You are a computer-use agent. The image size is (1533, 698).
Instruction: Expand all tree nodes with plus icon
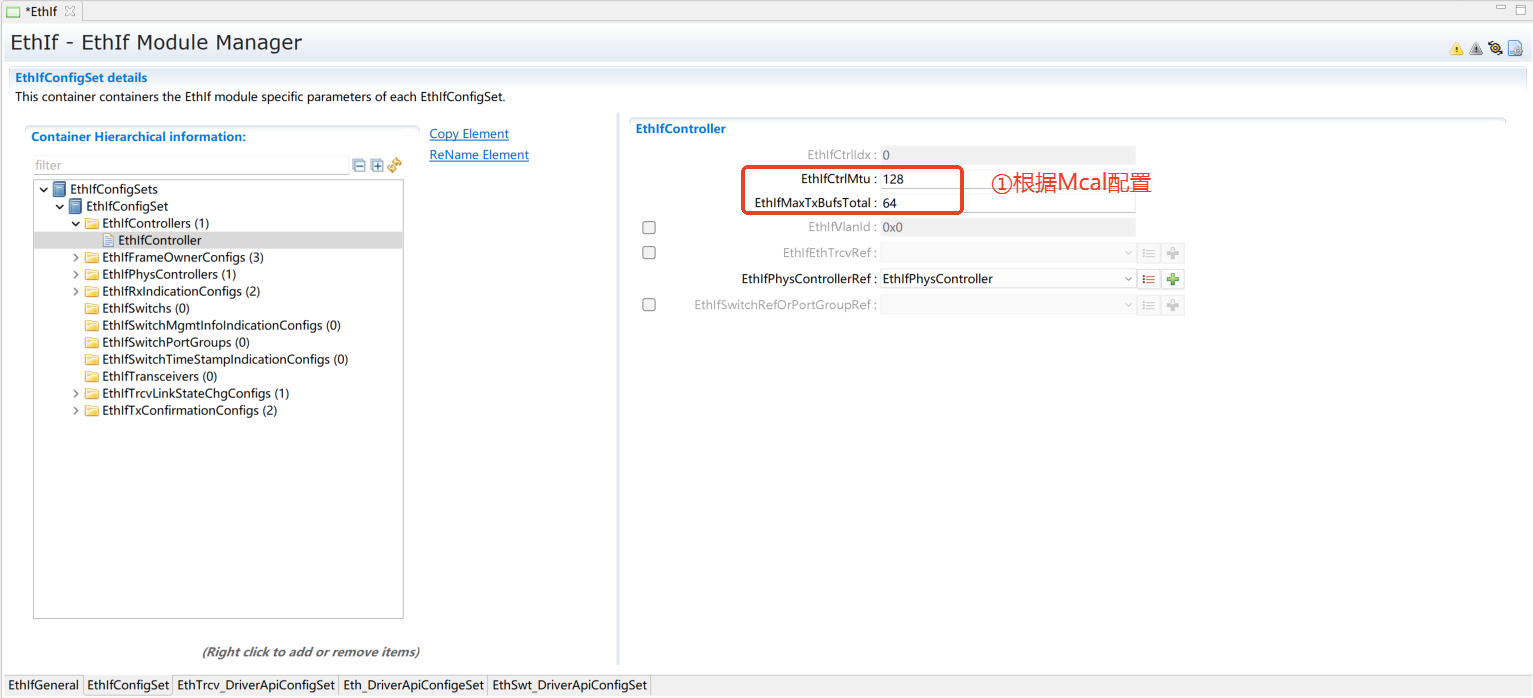point(377,165)
